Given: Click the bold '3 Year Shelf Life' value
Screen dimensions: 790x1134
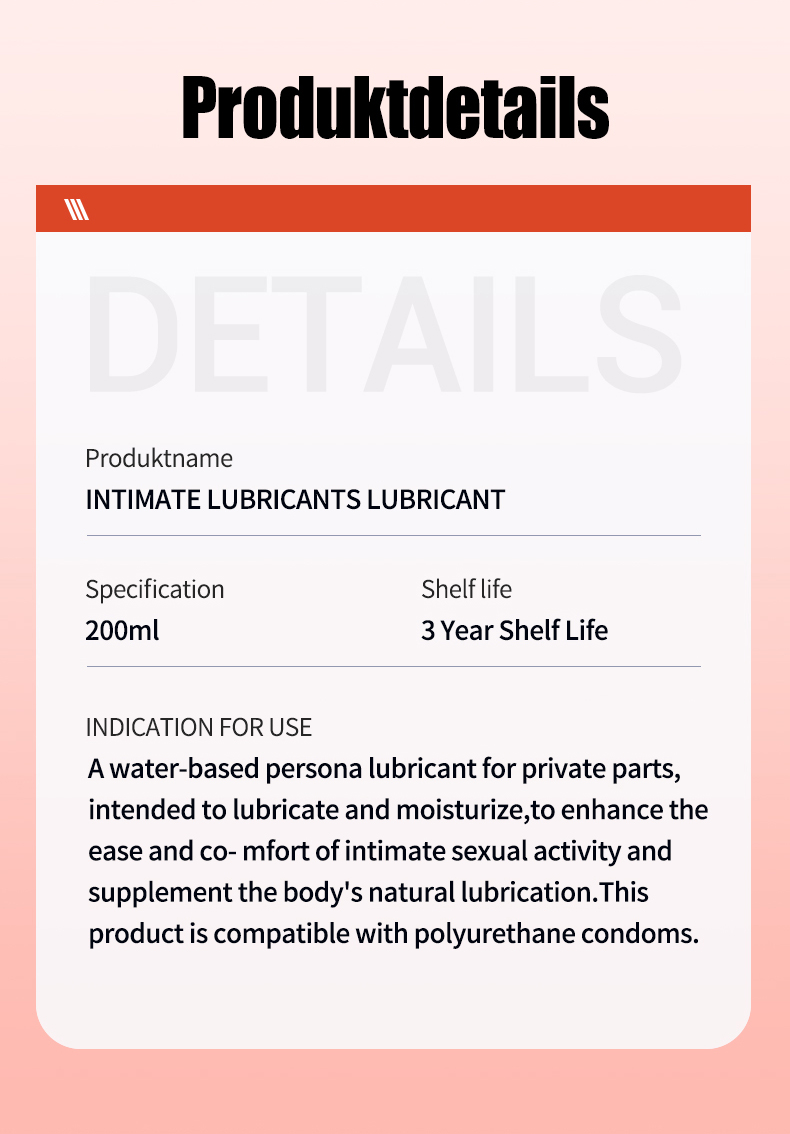Looking at the screenshot, I should 514,631.
